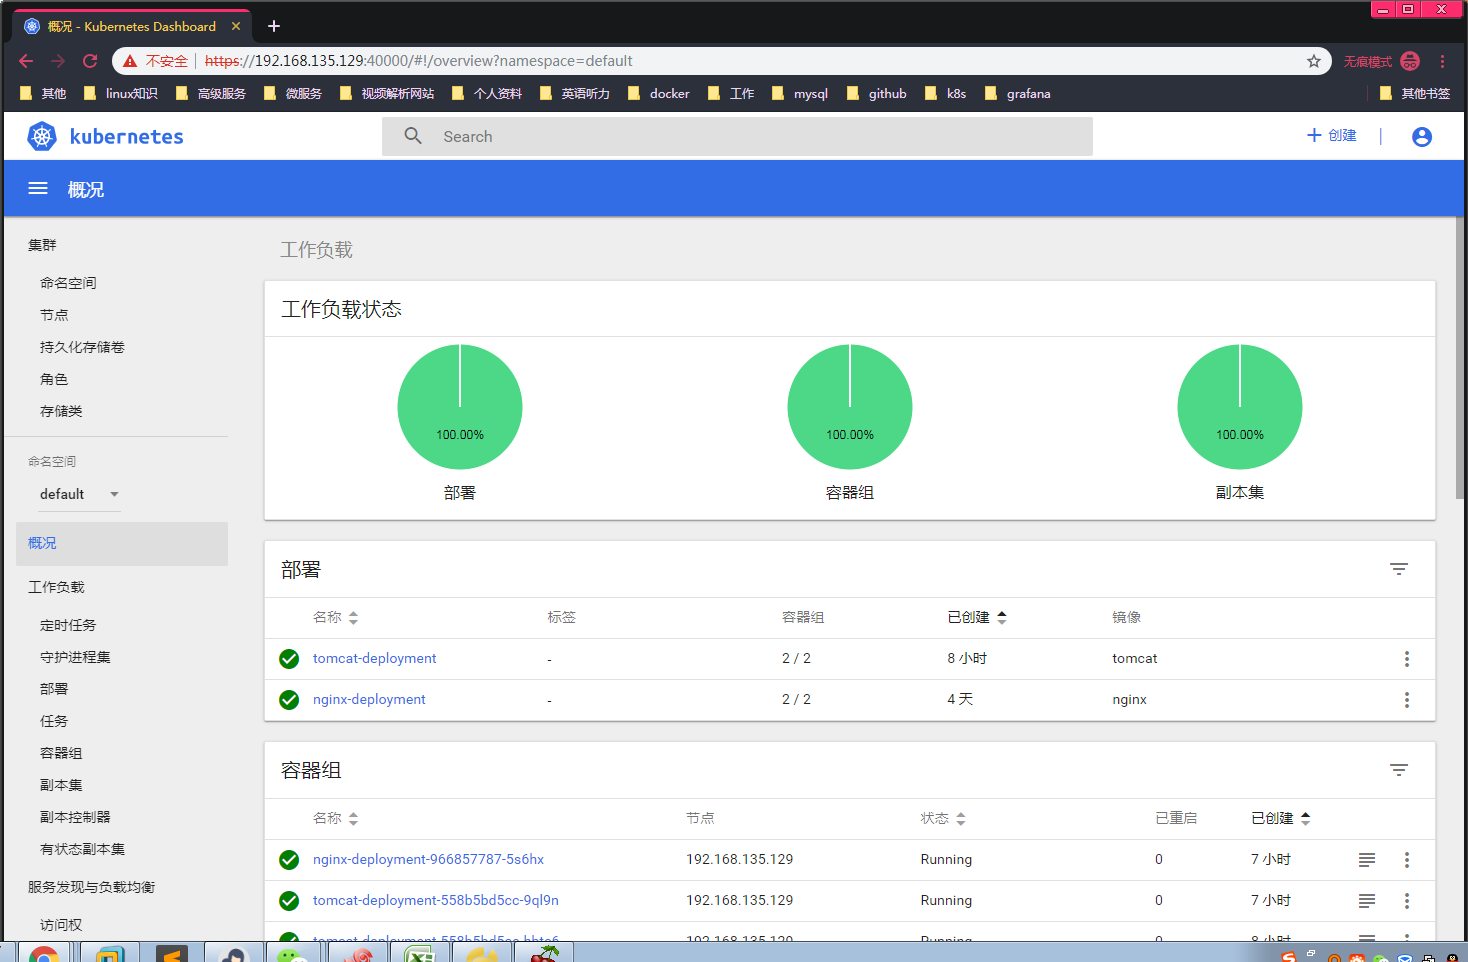1468x962 pixels.
Task: Sort pods by 名称 column
Action: 335,819
